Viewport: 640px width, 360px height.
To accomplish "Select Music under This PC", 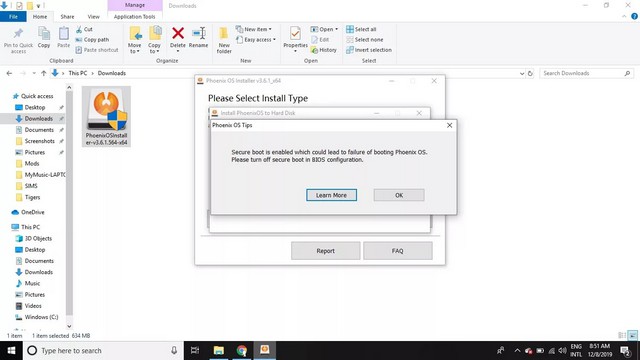I will coord(32,283).
